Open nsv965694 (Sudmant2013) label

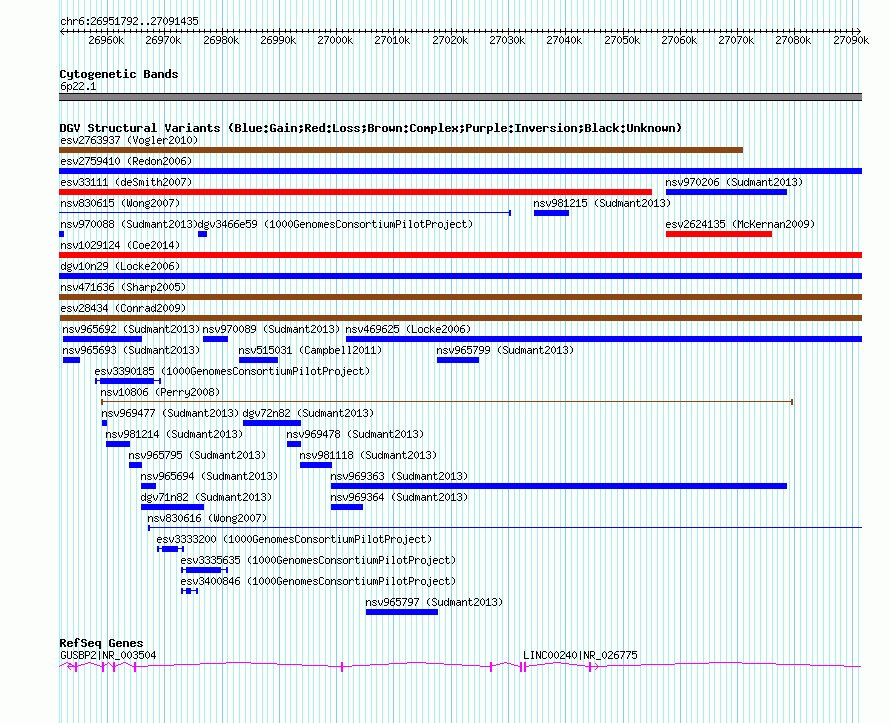click(x=209, y=476)
